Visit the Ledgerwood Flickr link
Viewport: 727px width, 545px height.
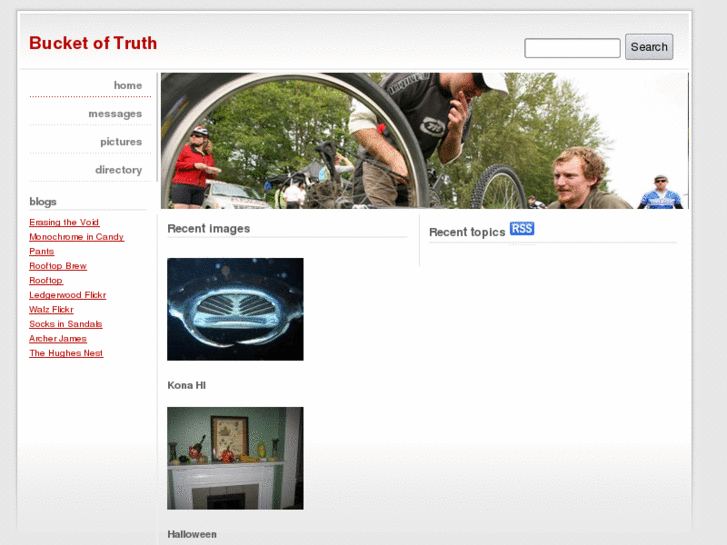coord(68,295)
